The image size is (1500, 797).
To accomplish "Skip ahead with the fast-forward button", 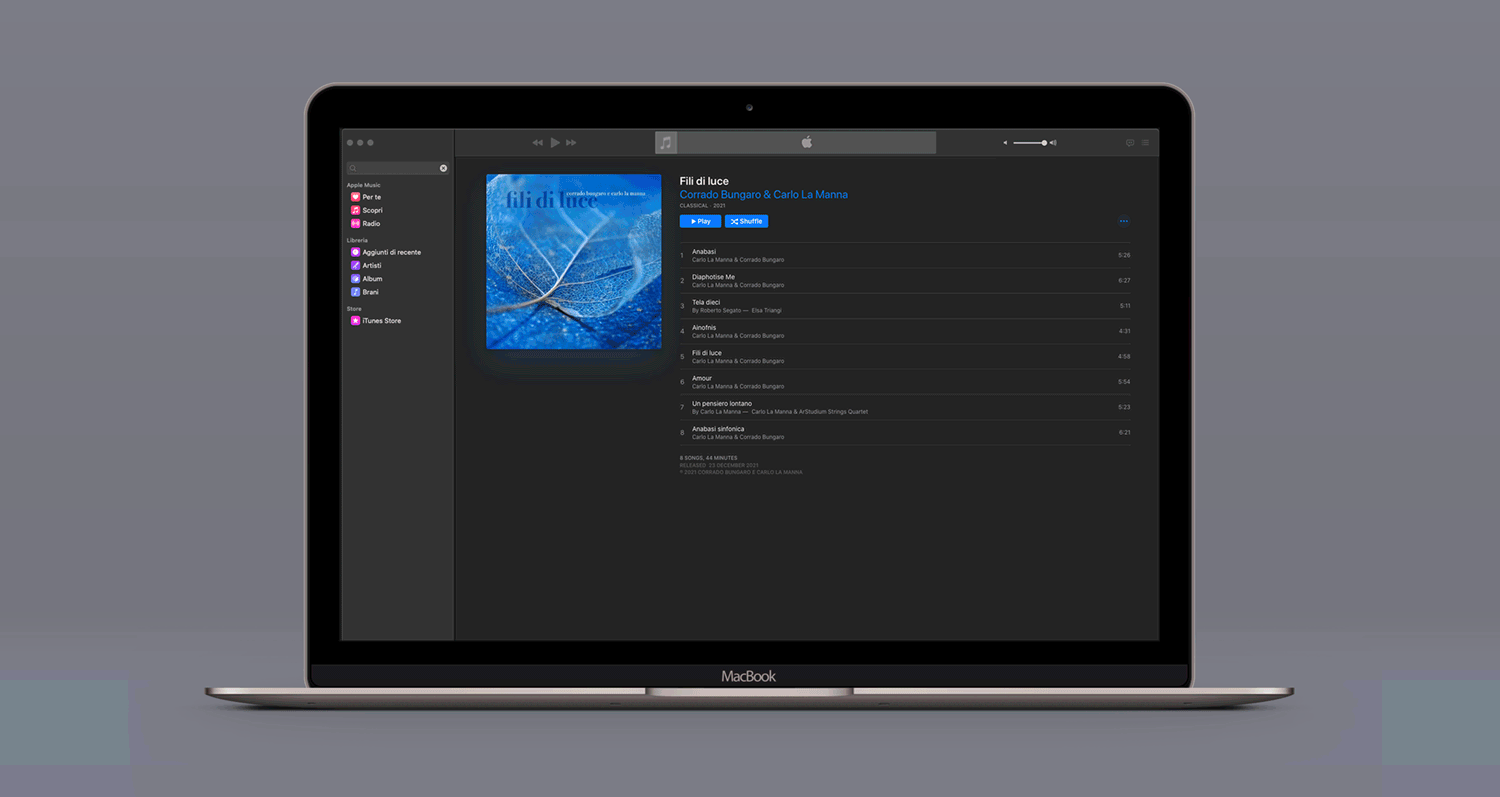I will point(571,143).
